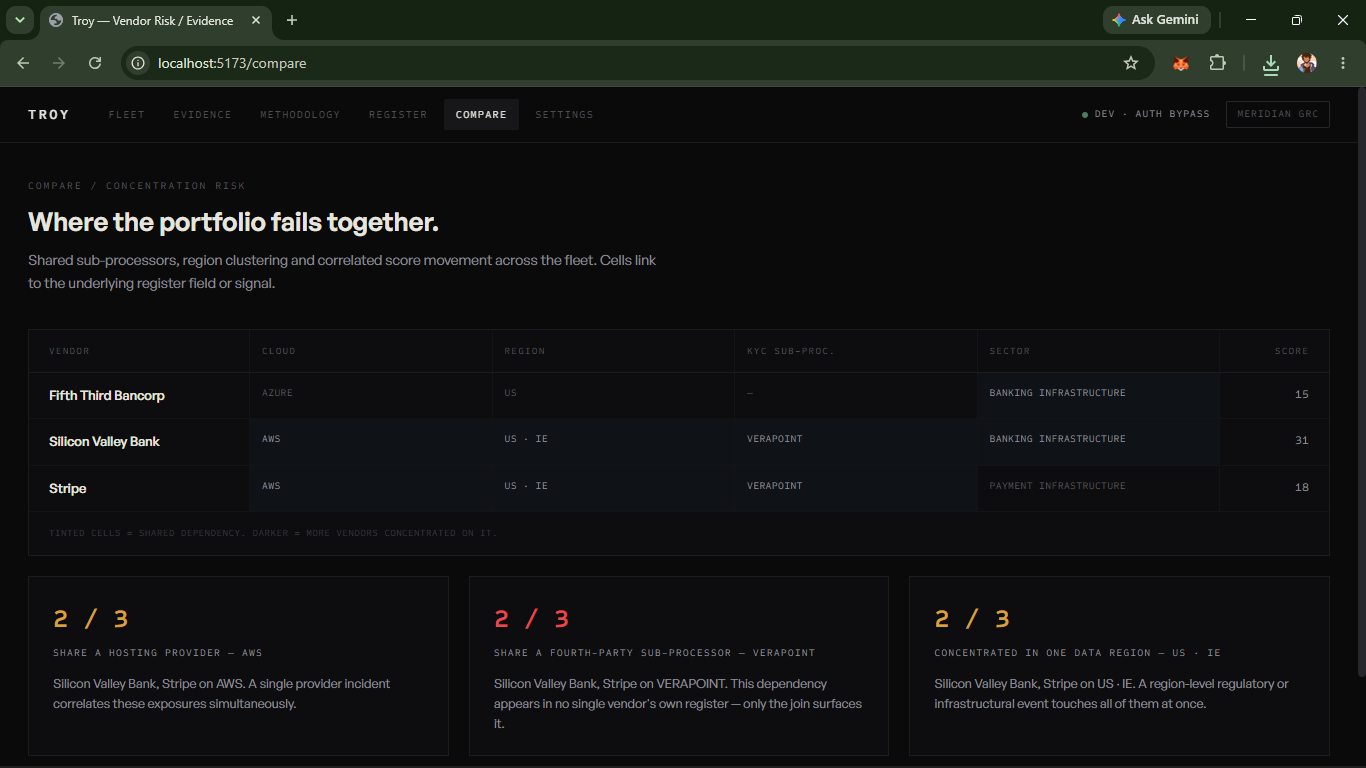Click Stripe's AWS cloud cell
This screenshot has width=1366, height=768.
pos(370,488)
